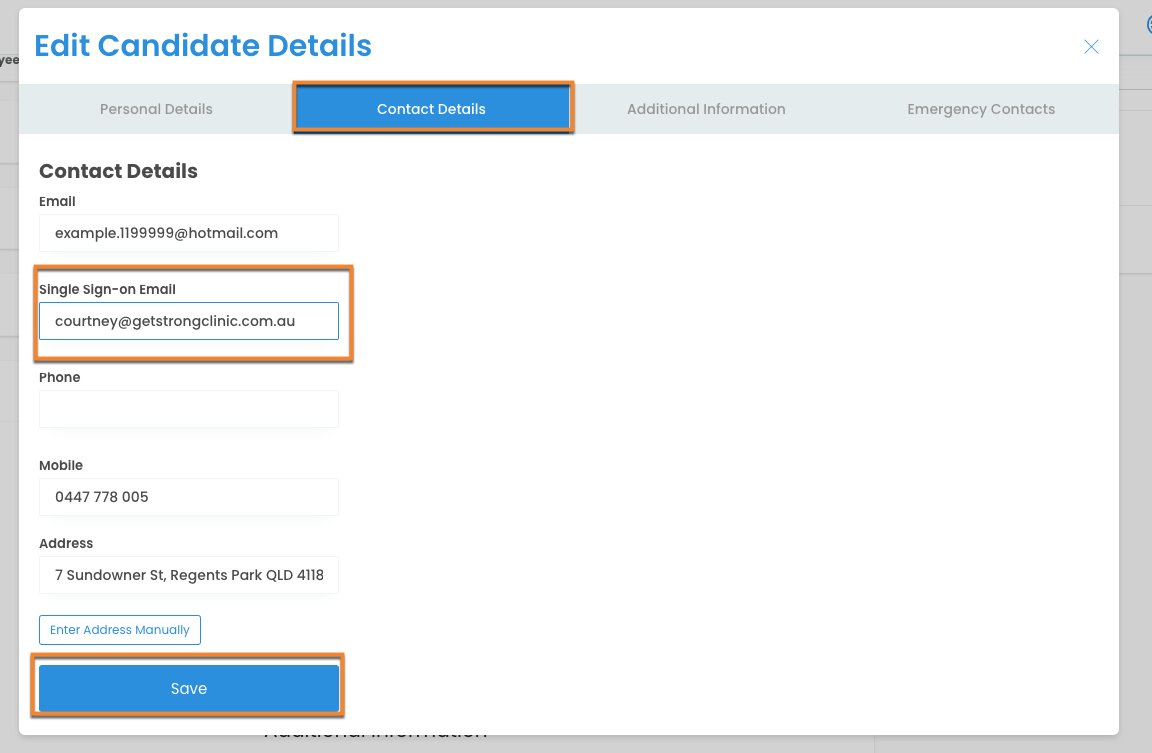Save the candidate contact details
Screen dimensions: 1152x753
point(189,688)
